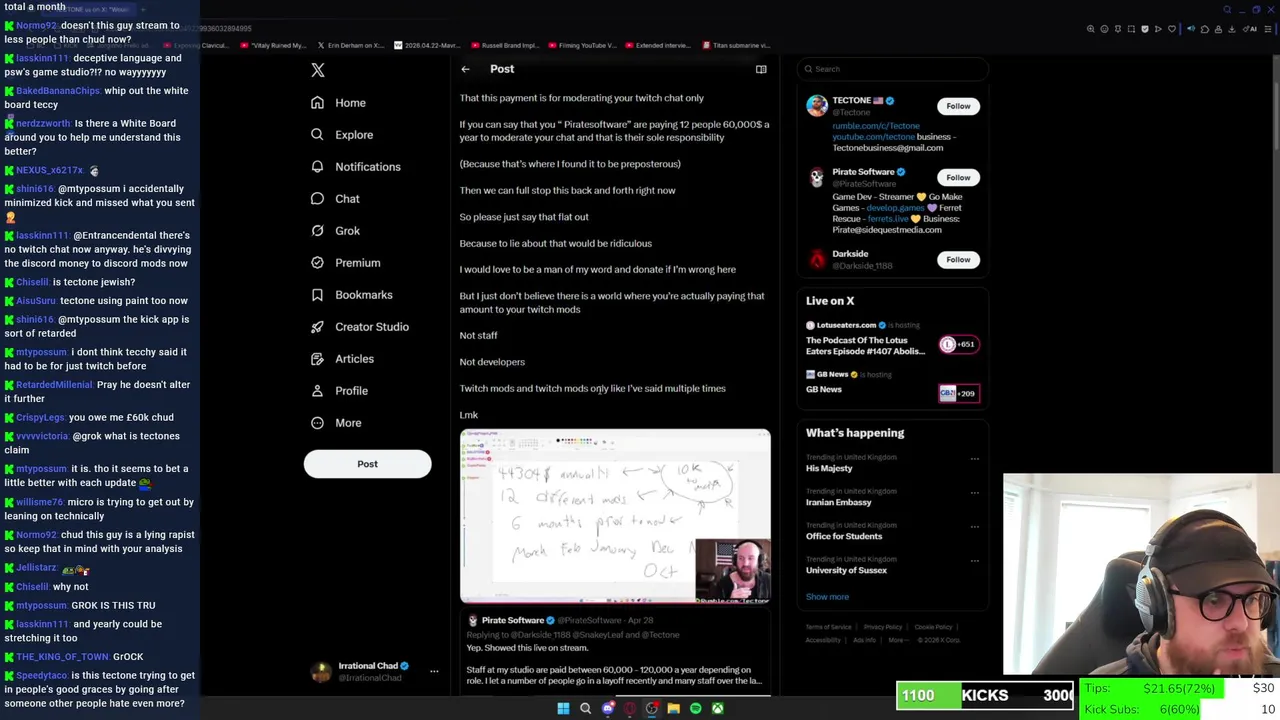1280x720 pixels.
Task: Switch to the 'Vitaly Ruined My...' browser tab
Action: pos(272,45)
